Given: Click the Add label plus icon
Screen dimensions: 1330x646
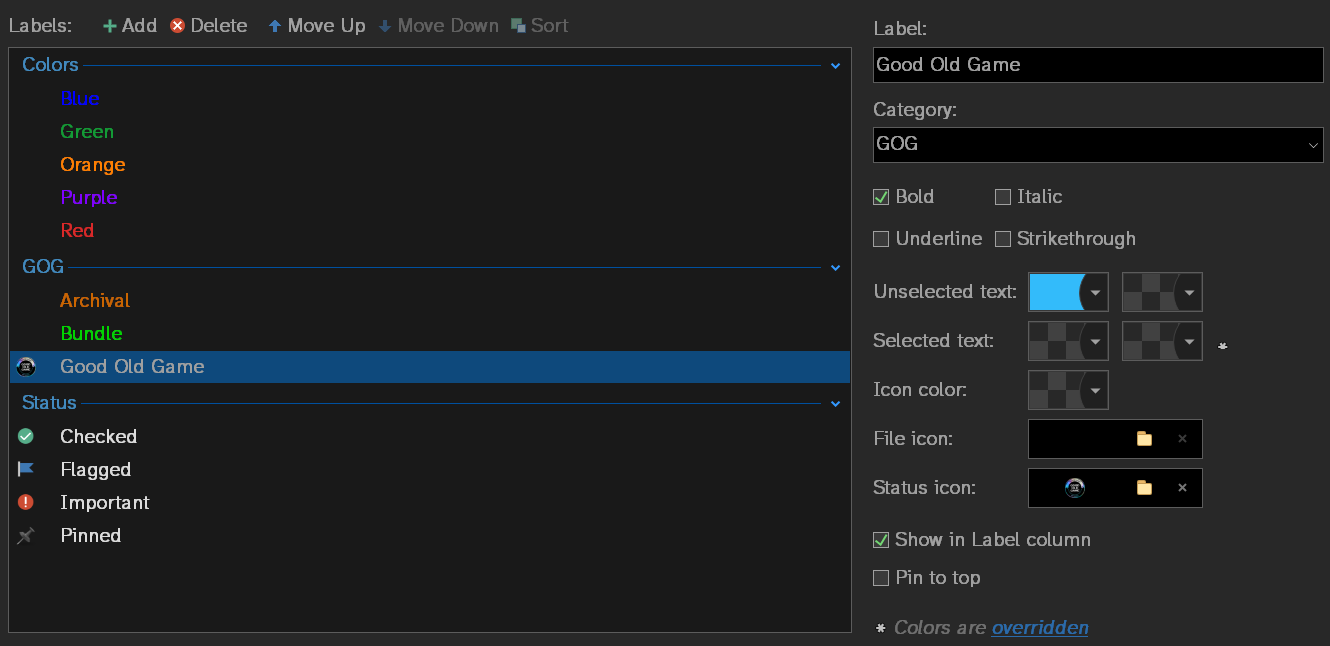Looking at the screenshot, I should click(x=110, y=26).
